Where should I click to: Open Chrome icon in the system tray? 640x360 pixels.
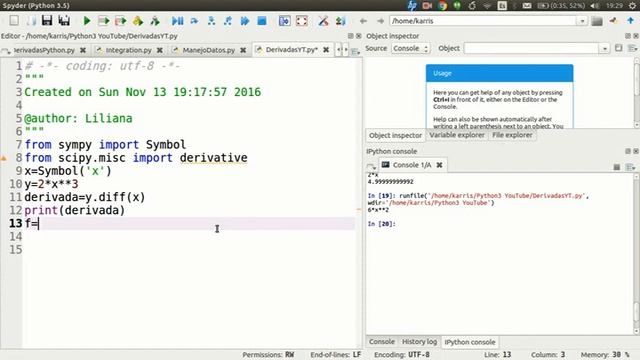click(442, 6)
